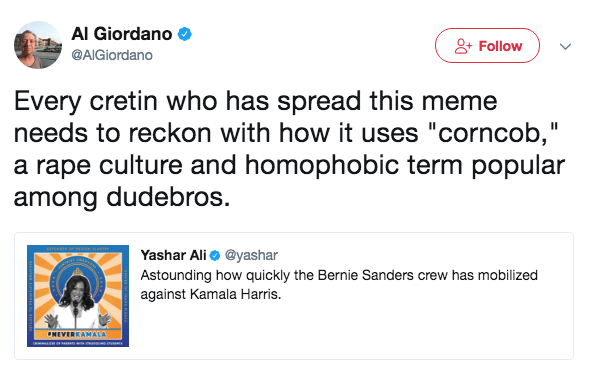Open the Al Giordano display name link
This screenshot has height=369, width=593.
[x=122, y=34]
